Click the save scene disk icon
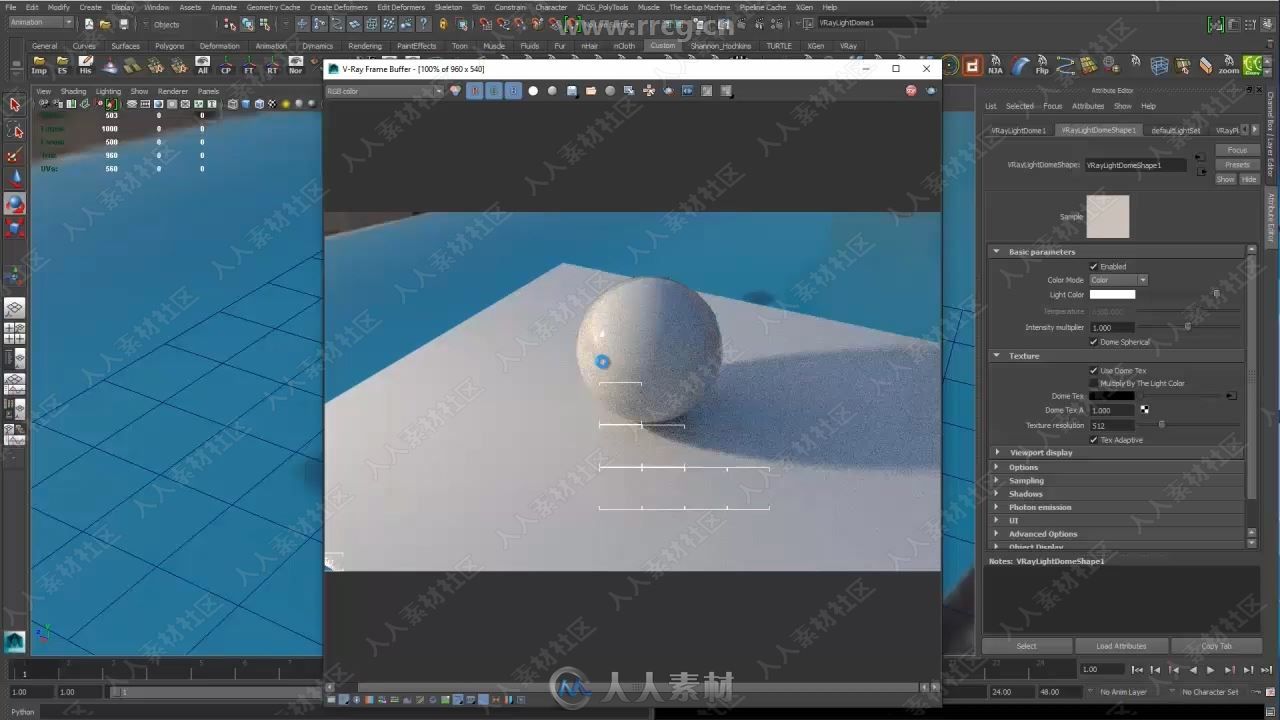Image resolution: width=1280 pixels, height=720 pixels. tap(124, 24)
